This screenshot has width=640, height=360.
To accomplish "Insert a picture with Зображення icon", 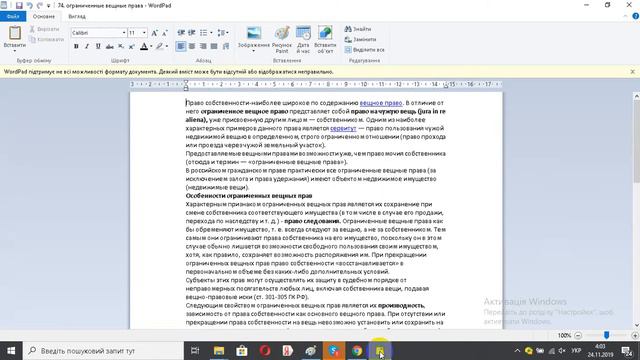I will click(x=254, y=33).
